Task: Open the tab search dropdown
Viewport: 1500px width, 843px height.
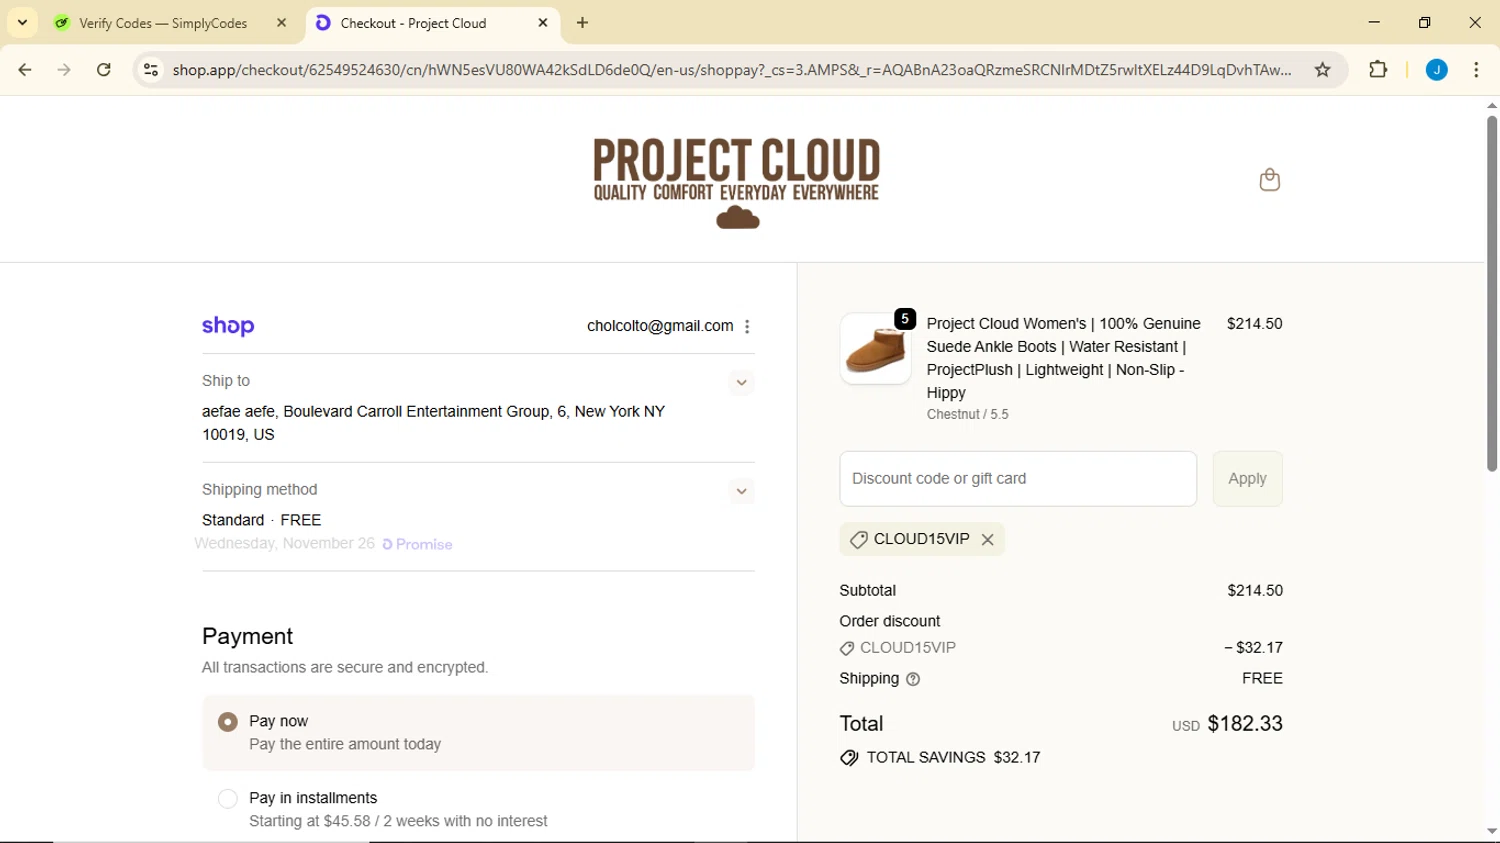Action: pyautogui.click(x=22, y=23)
